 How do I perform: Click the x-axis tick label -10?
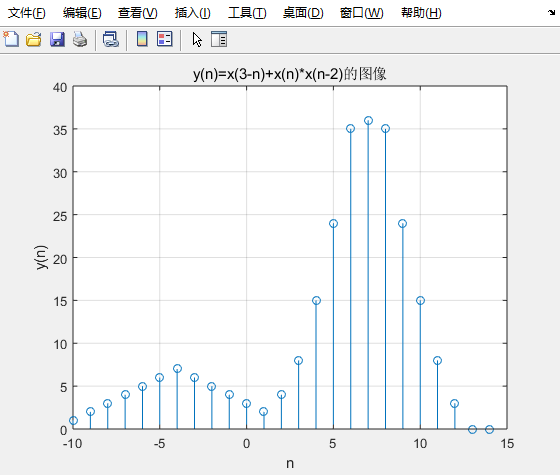[x=72, y=444]
